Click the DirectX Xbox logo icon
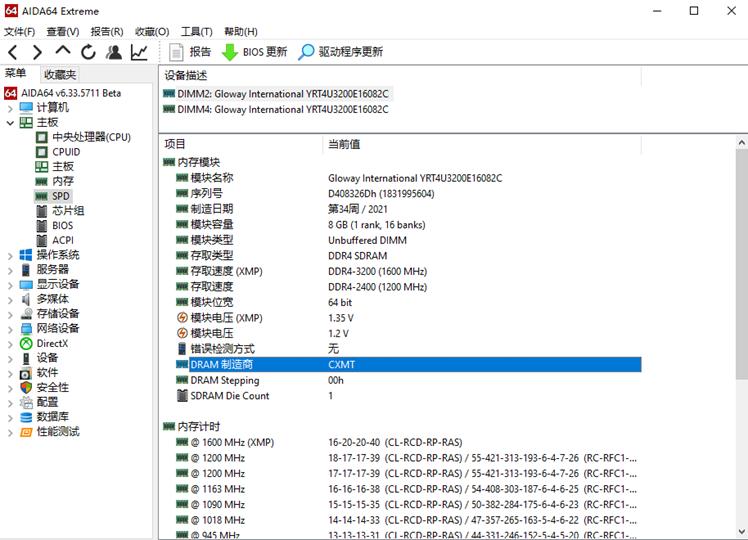The height and width of the screenshot is (540, 748). [26, 343]
